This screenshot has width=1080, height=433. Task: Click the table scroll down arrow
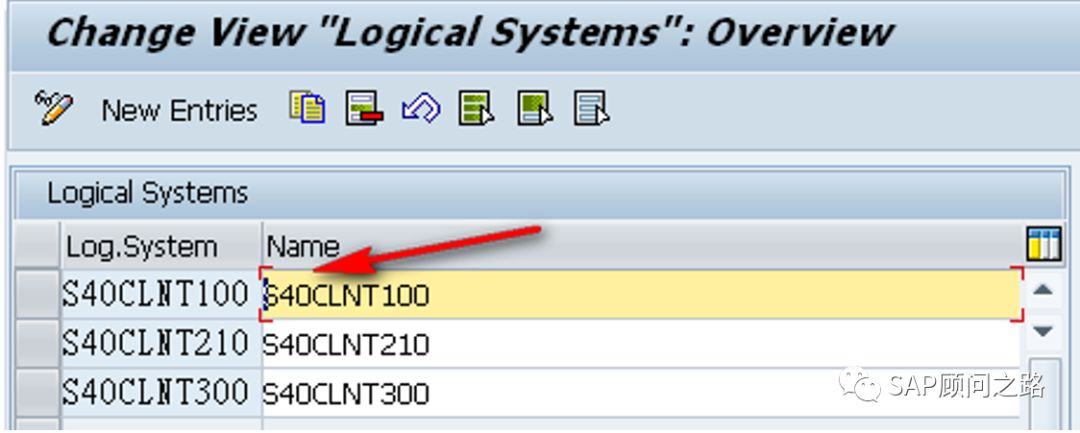1043,332
